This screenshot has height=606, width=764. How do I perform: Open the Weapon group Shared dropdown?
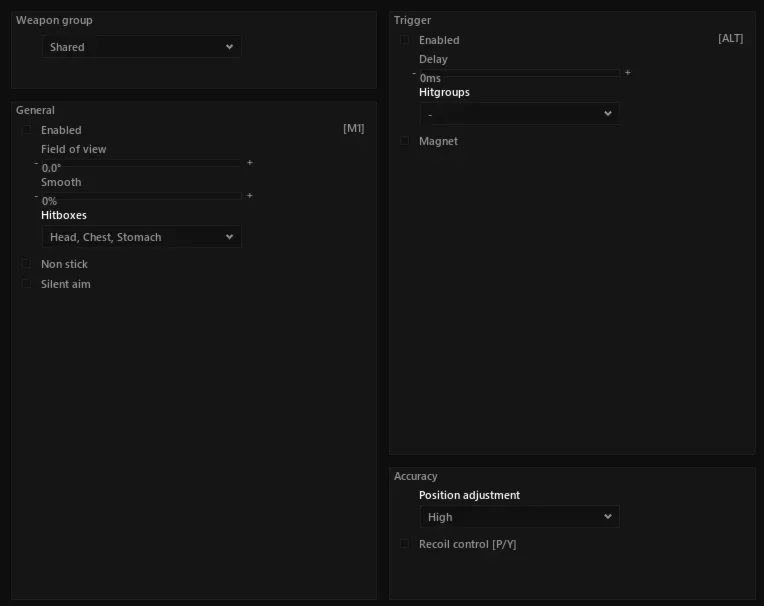141,47
